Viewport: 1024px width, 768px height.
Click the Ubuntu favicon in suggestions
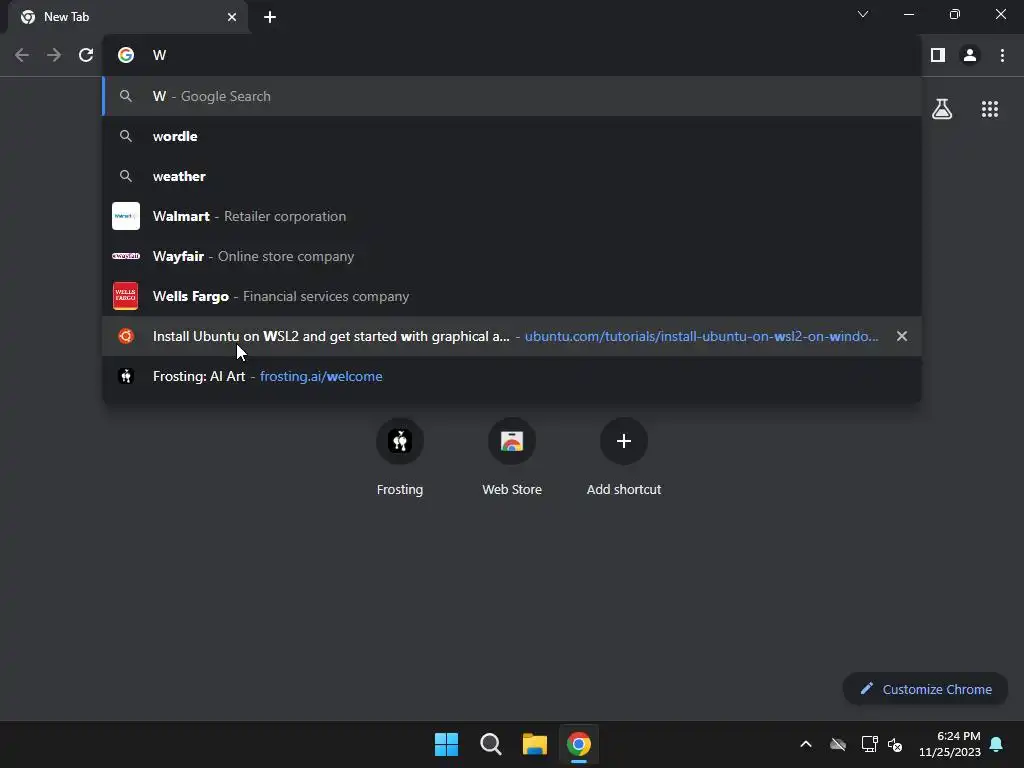click(126, 336)
